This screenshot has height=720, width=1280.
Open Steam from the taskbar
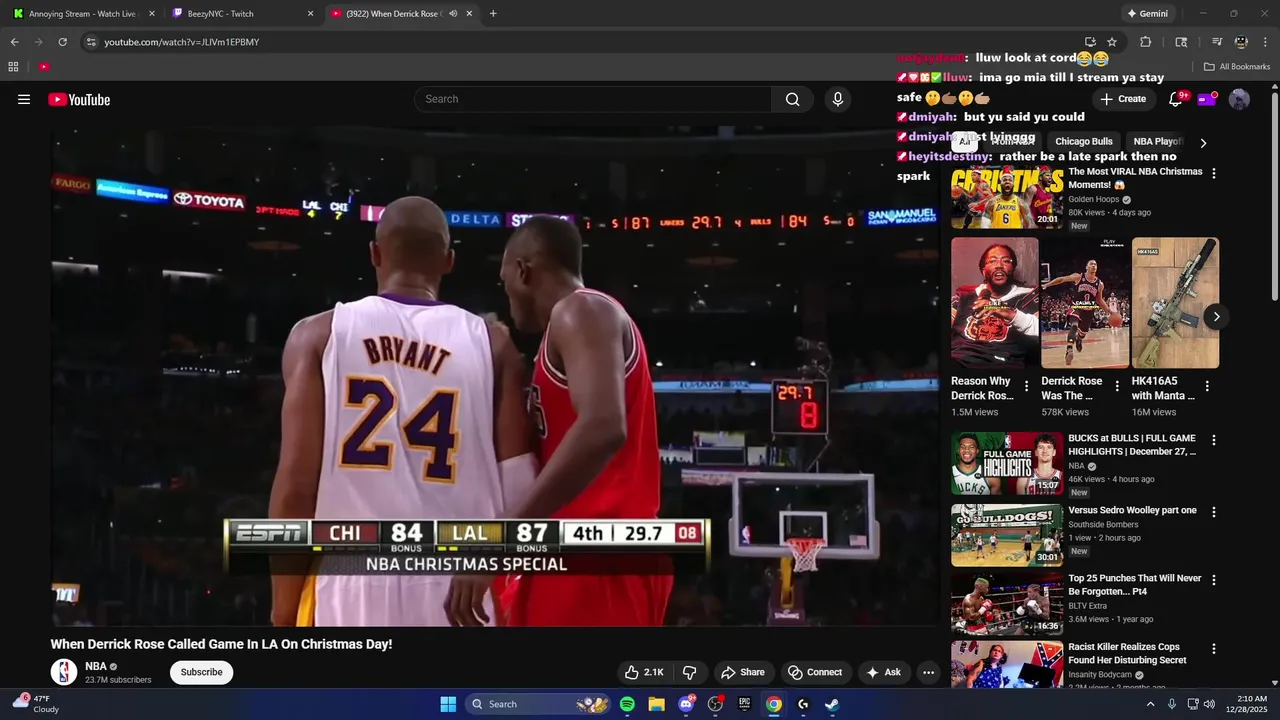(832, 704)
